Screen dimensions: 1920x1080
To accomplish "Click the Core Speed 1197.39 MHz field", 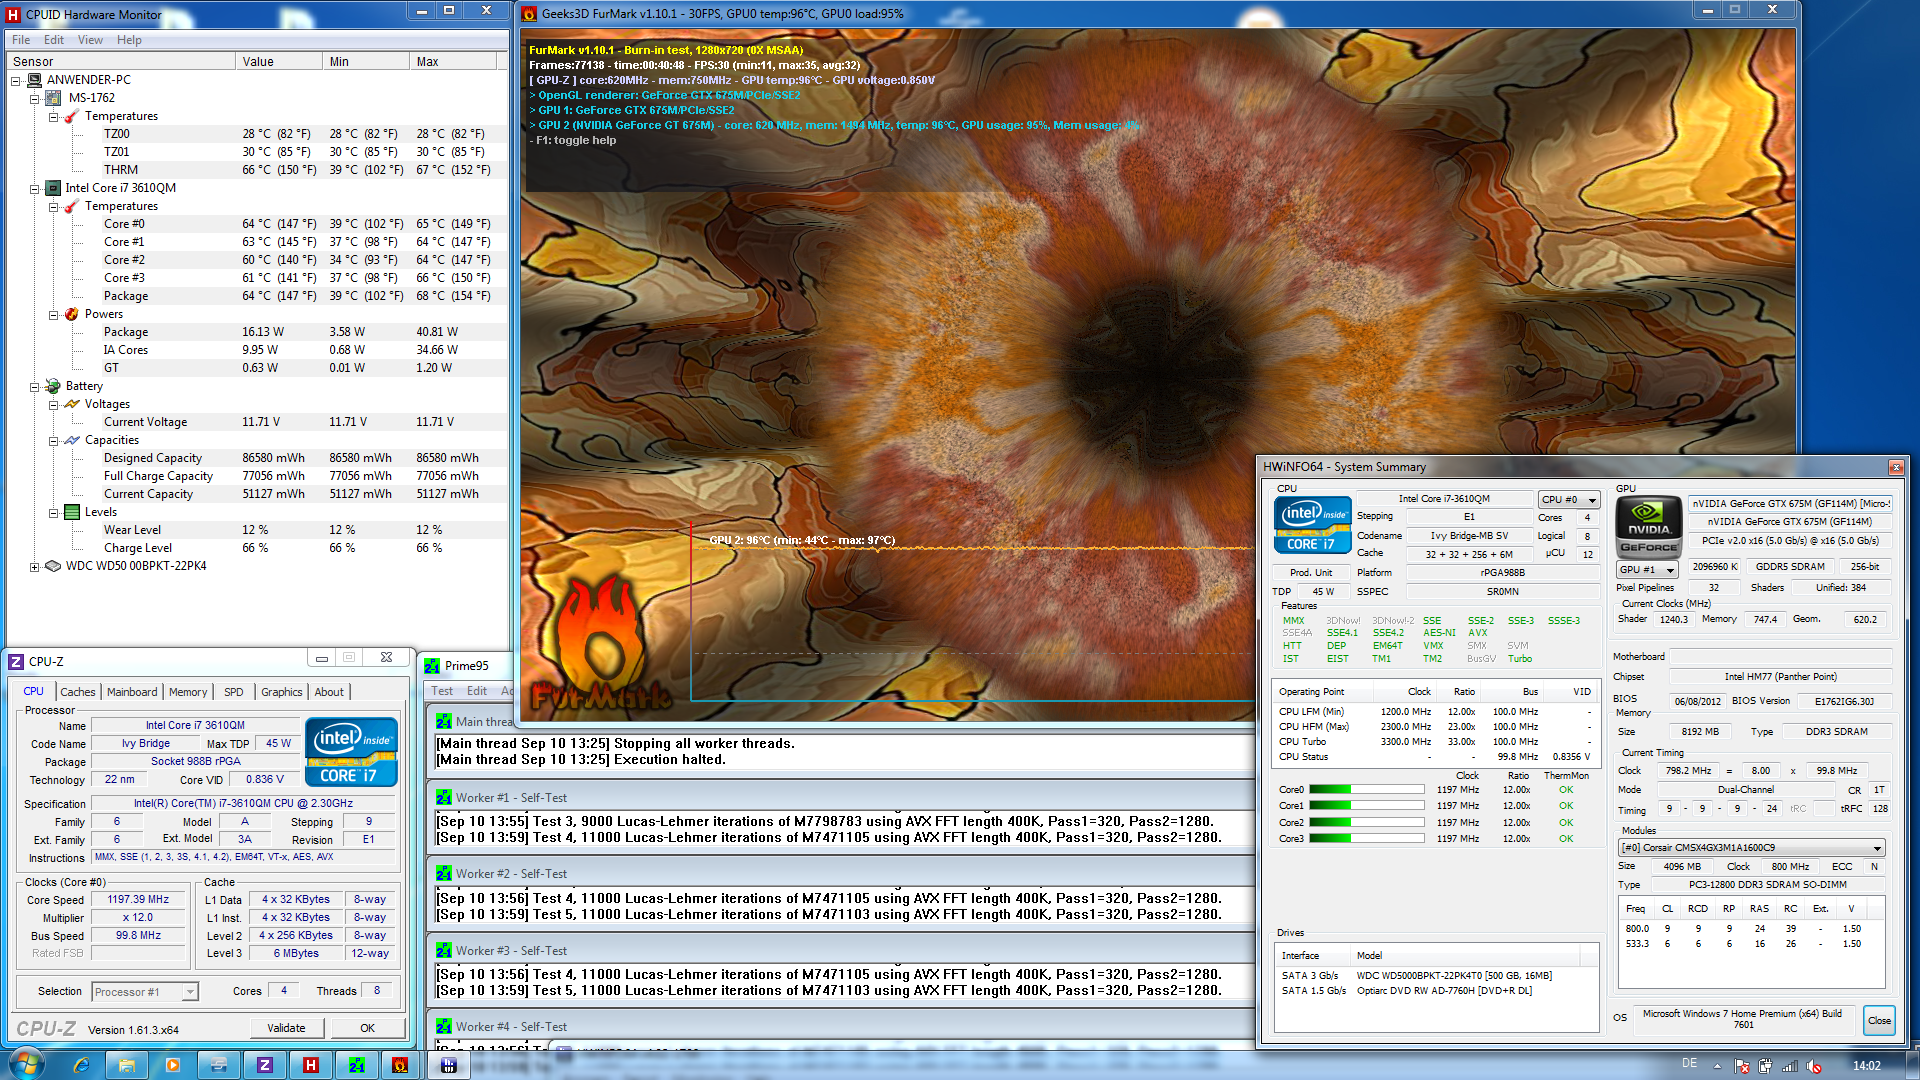I will 138,900.
